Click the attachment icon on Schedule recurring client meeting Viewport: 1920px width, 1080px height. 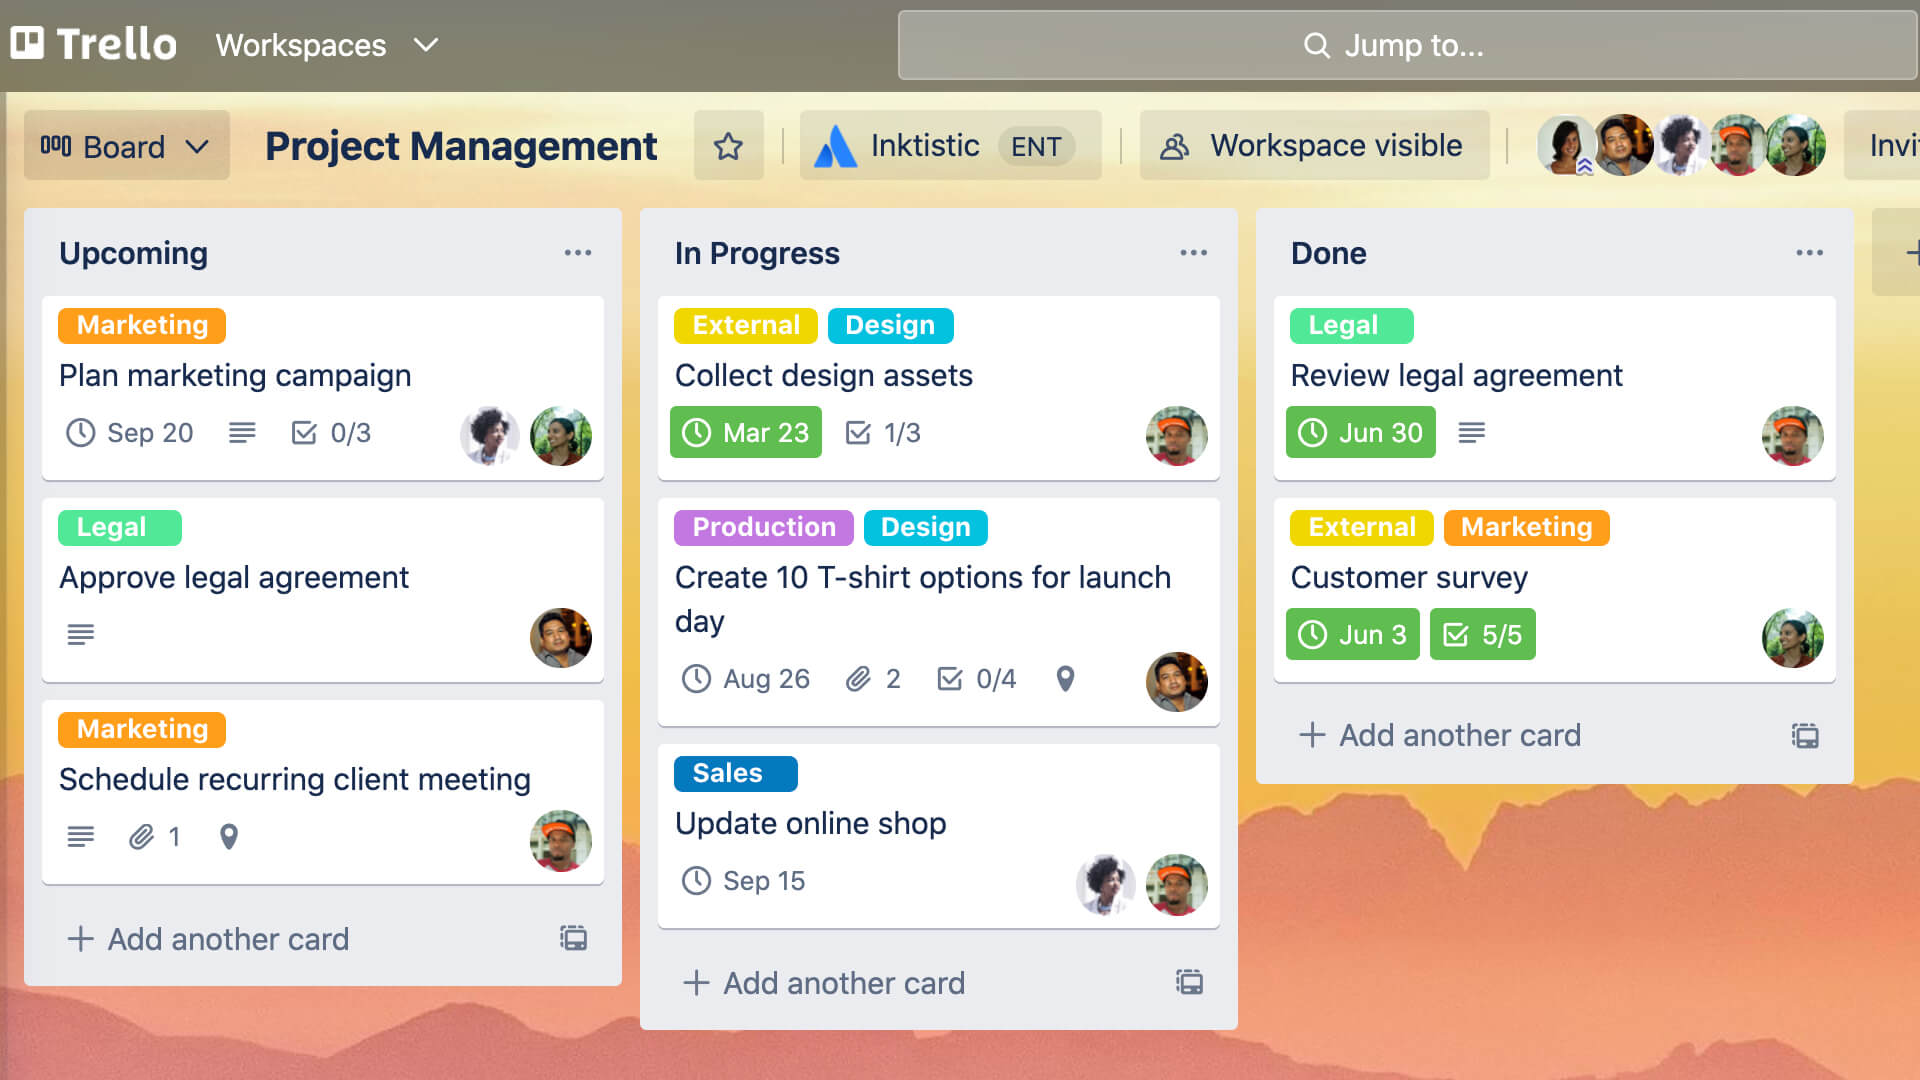click(140, 836)
